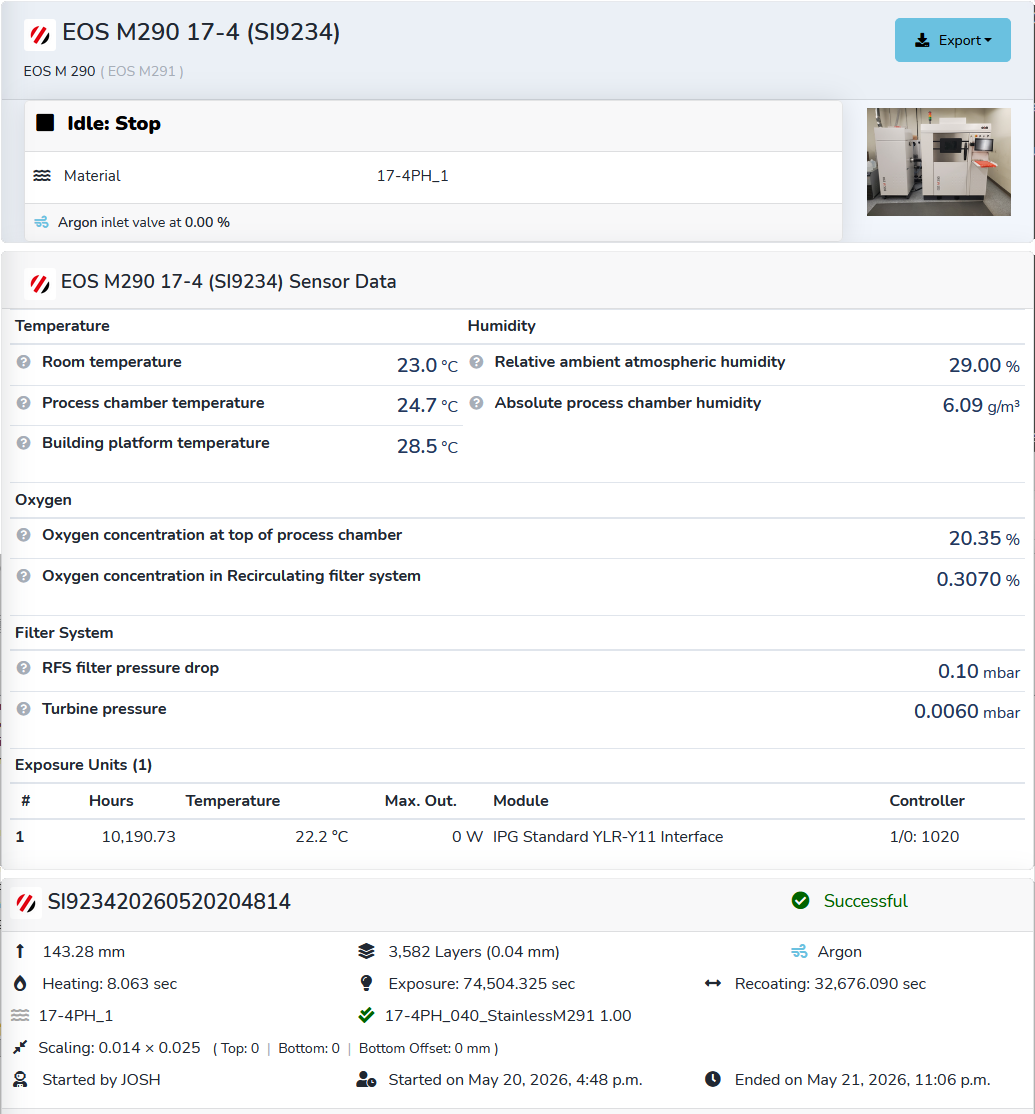The height and width of the screenshot is (1114, 1035).
Task: Click the Material waves icon
Action: click(42, 175)
